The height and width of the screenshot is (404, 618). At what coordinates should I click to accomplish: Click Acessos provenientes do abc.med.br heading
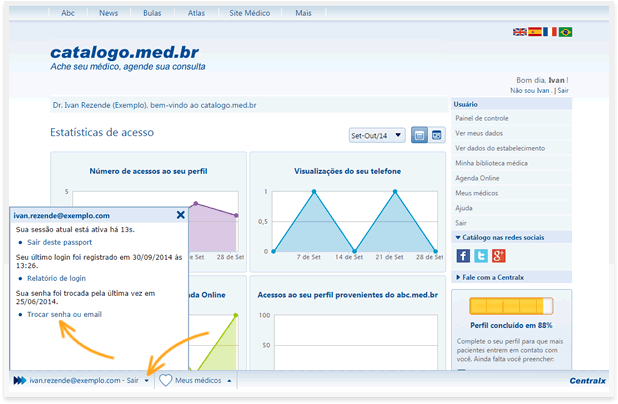click(x=348, y=295)
